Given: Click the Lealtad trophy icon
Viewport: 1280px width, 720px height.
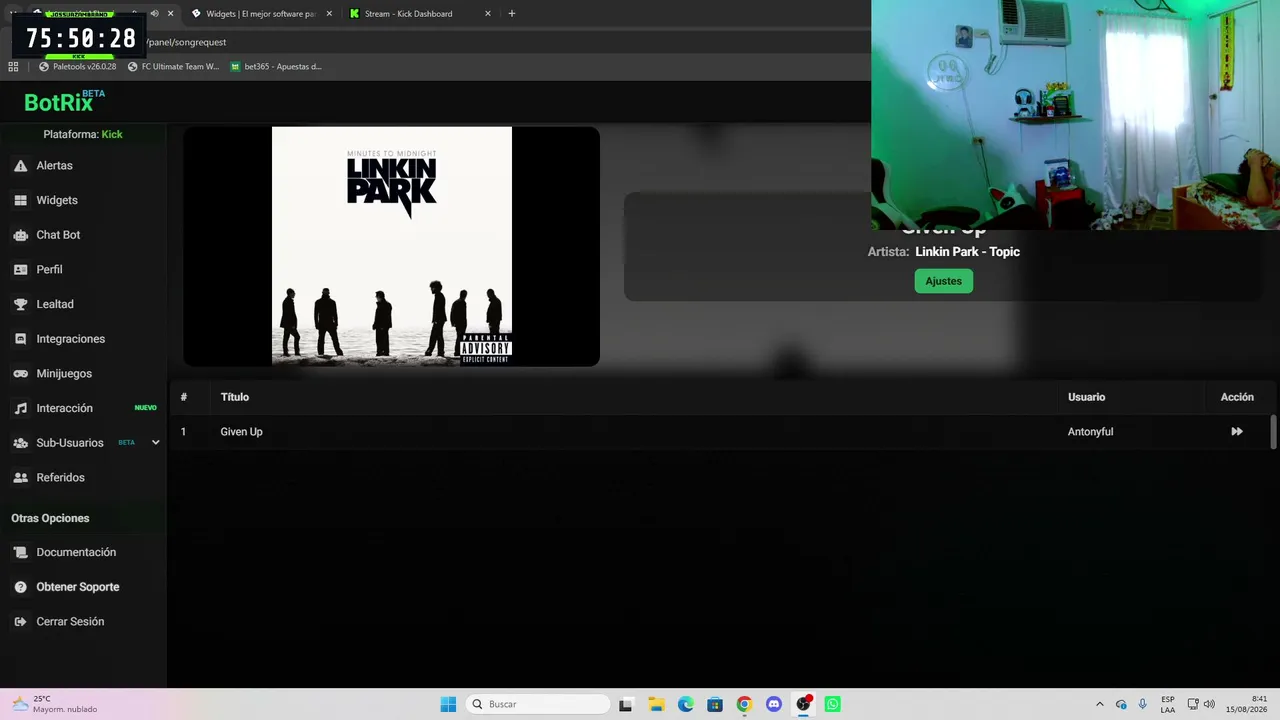Looking at the screenshot, I should pyautogui.click(x=20, y=304).
